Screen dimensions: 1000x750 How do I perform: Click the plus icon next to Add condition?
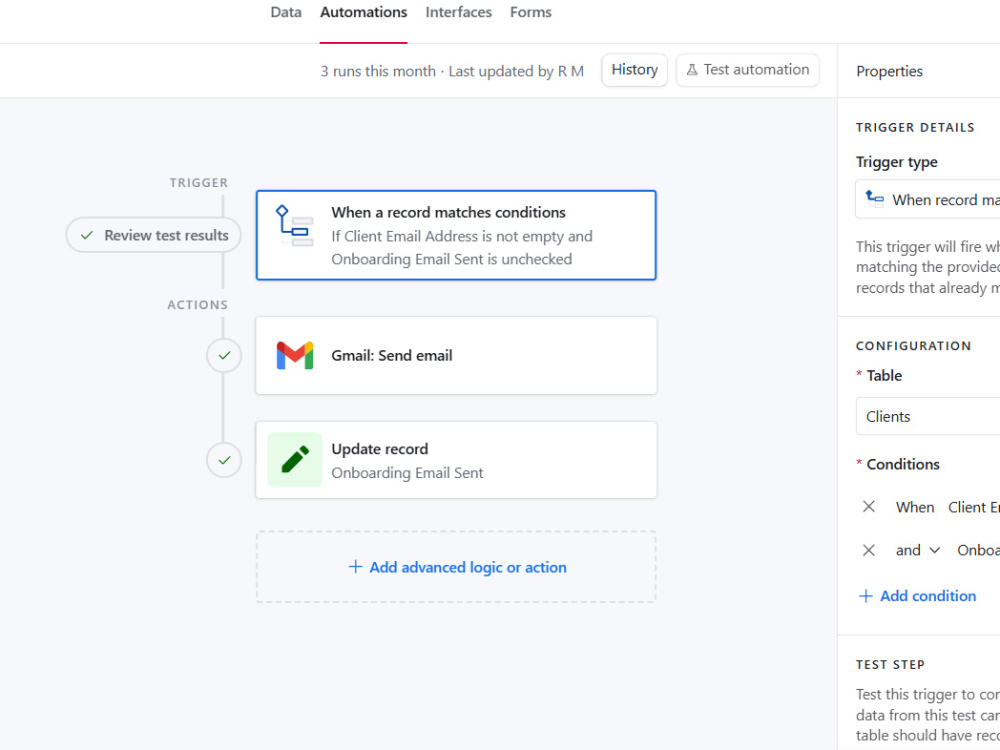point(865,596)
